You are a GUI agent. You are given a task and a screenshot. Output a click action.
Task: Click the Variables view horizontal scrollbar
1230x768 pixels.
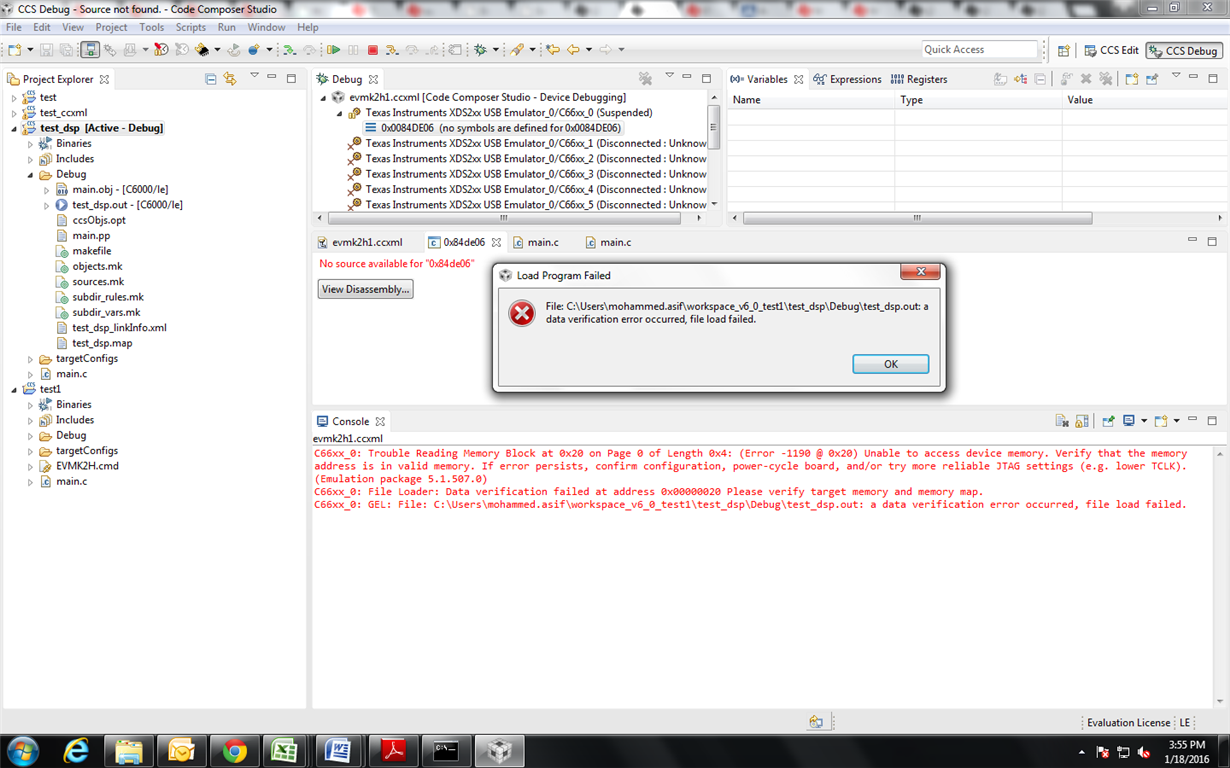[917, 218]
